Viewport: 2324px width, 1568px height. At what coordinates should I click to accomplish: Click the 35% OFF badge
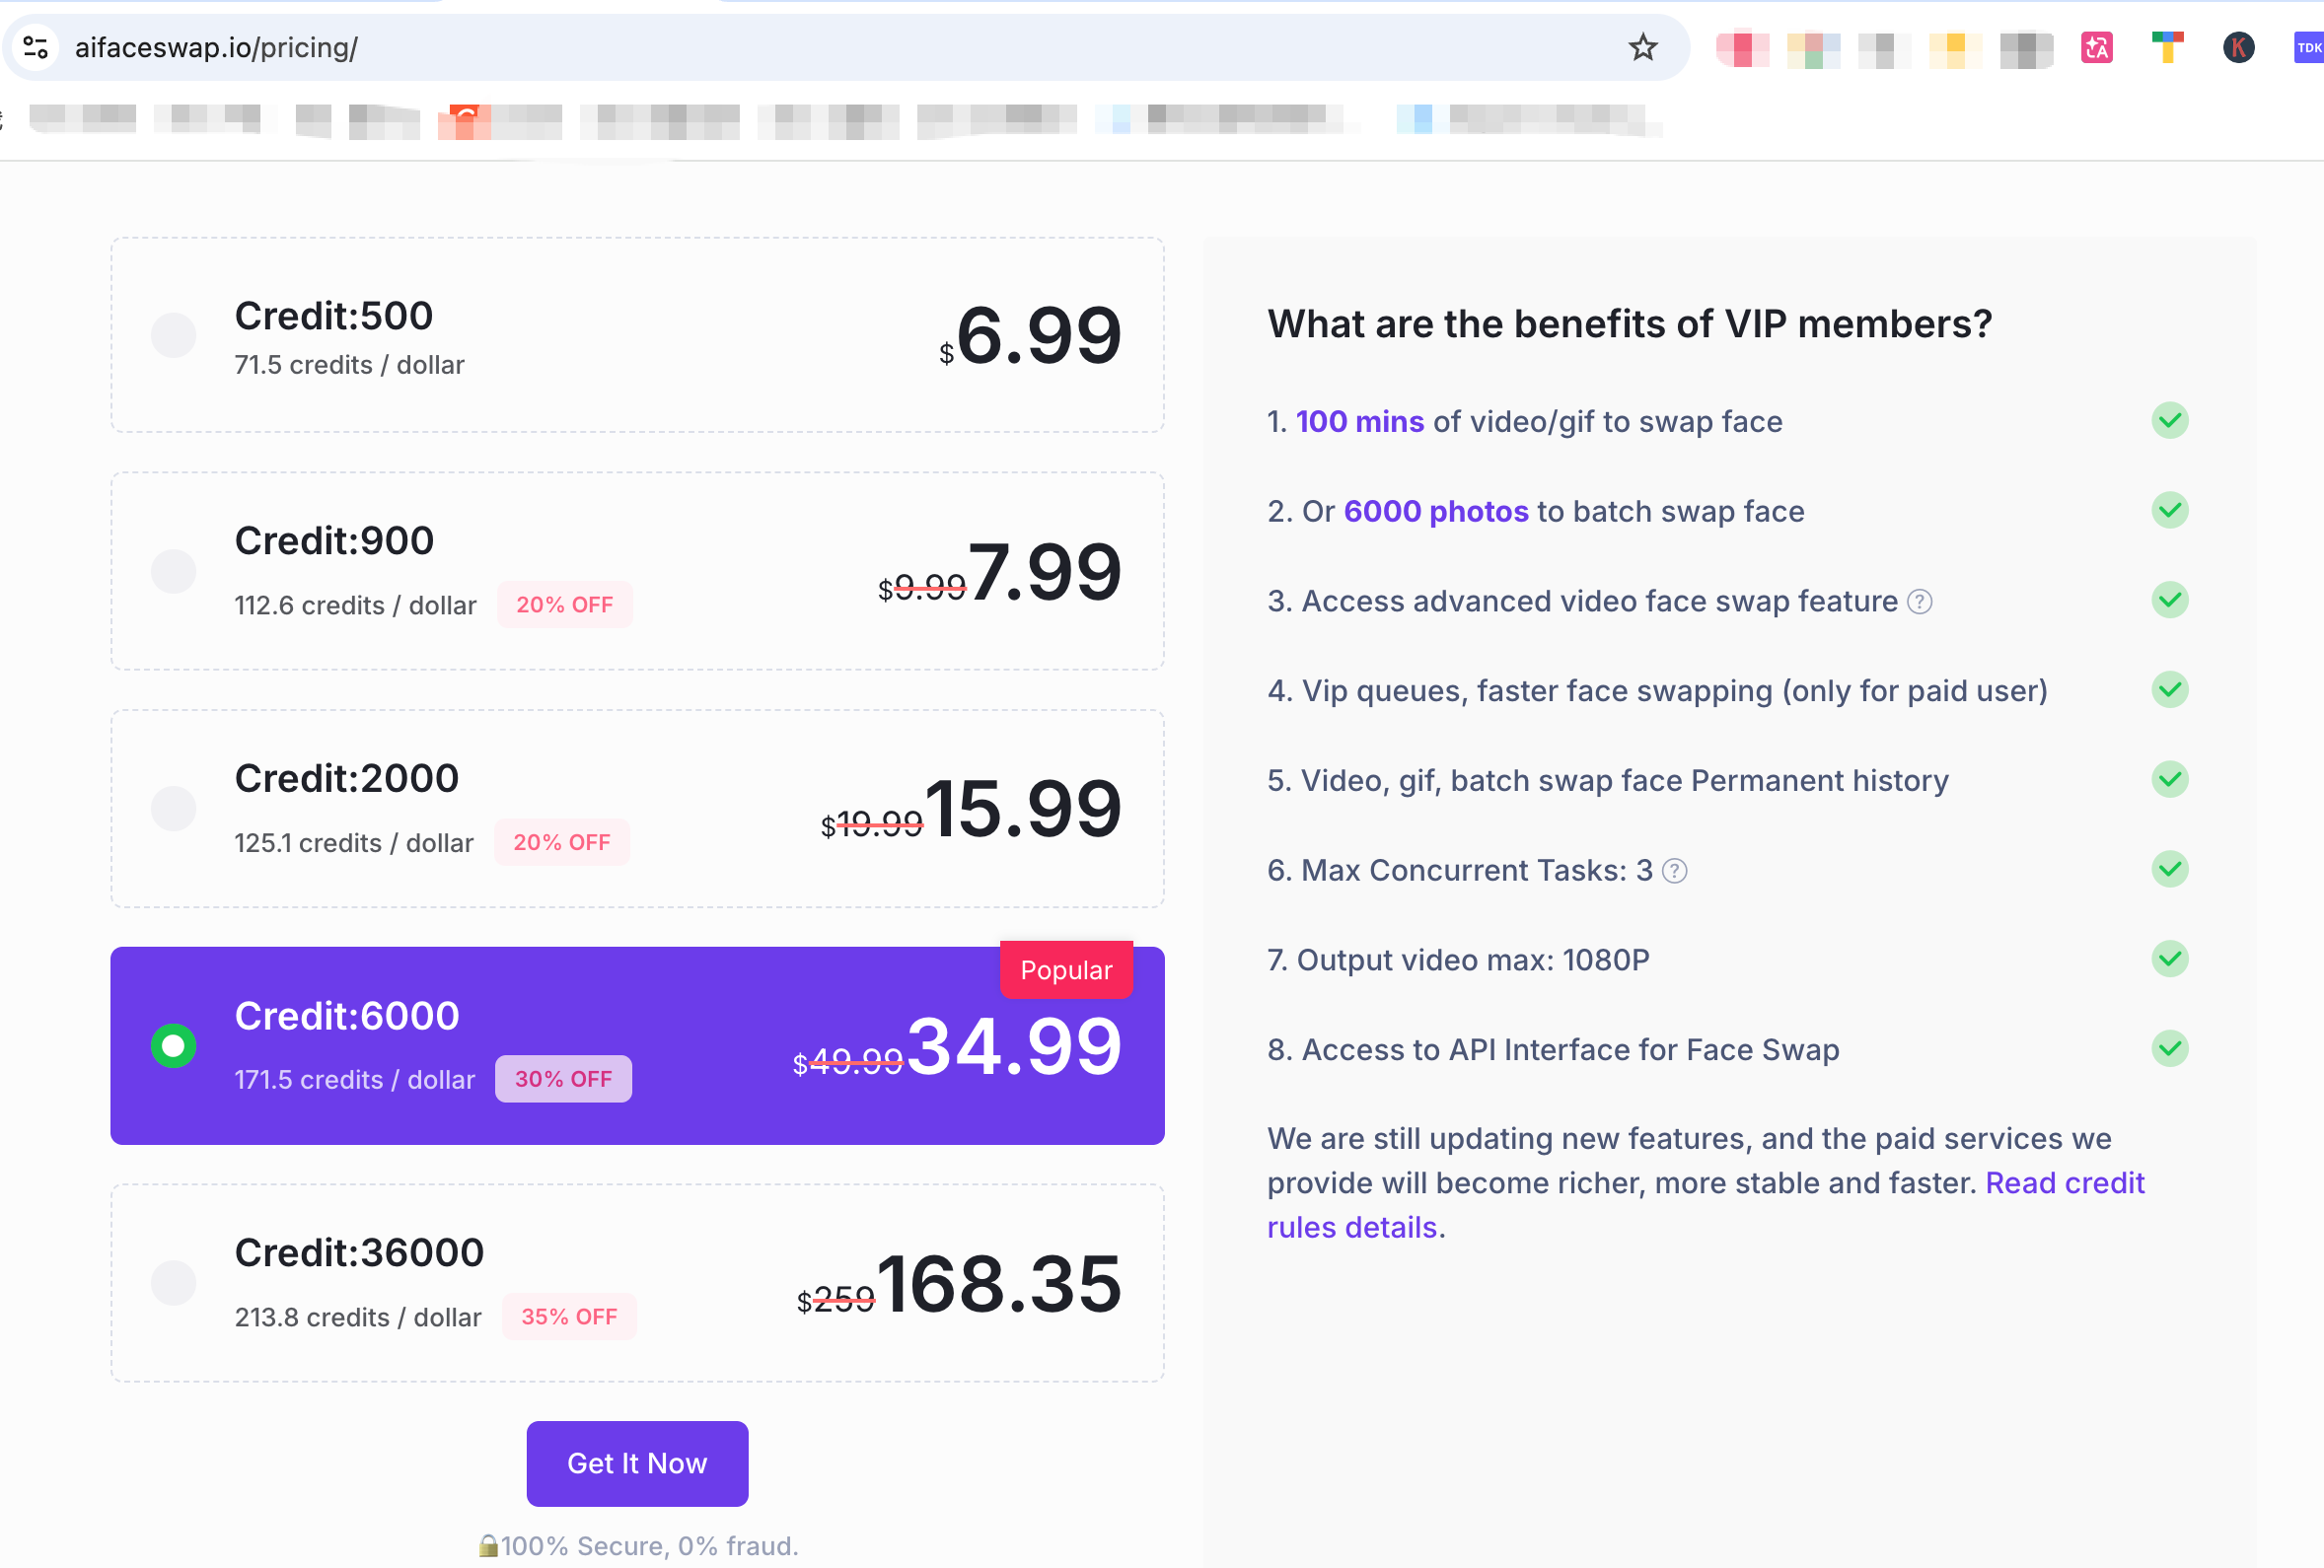pyautogui.click(x=569, y=1317)
